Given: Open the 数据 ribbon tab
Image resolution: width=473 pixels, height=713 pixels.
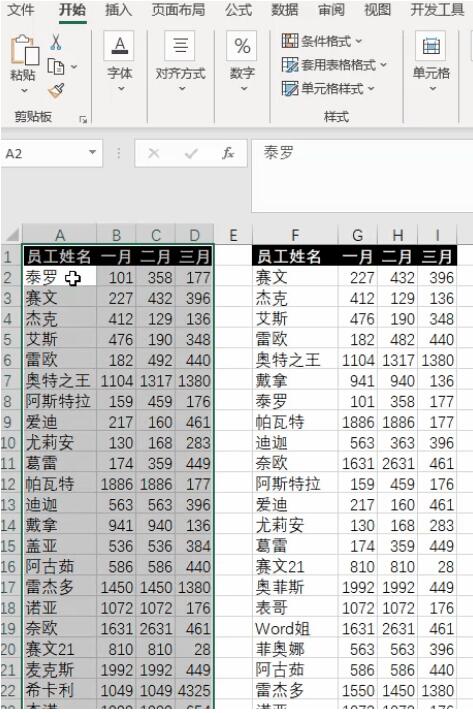Looking at the screenshot, I should pyautogui.click(x=285, y=10).
